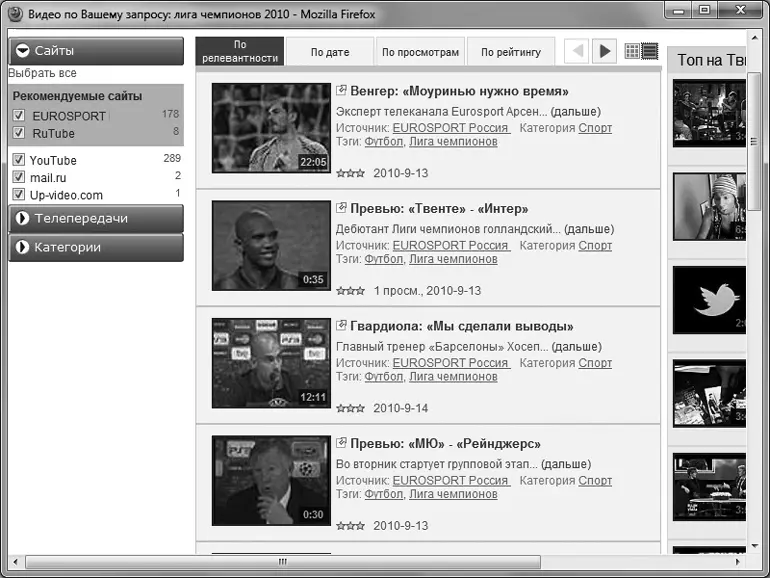This screenshot has height=578, width=770.
Task: Open thumbnail for Гвардиола video
Action: click(272, 363)
